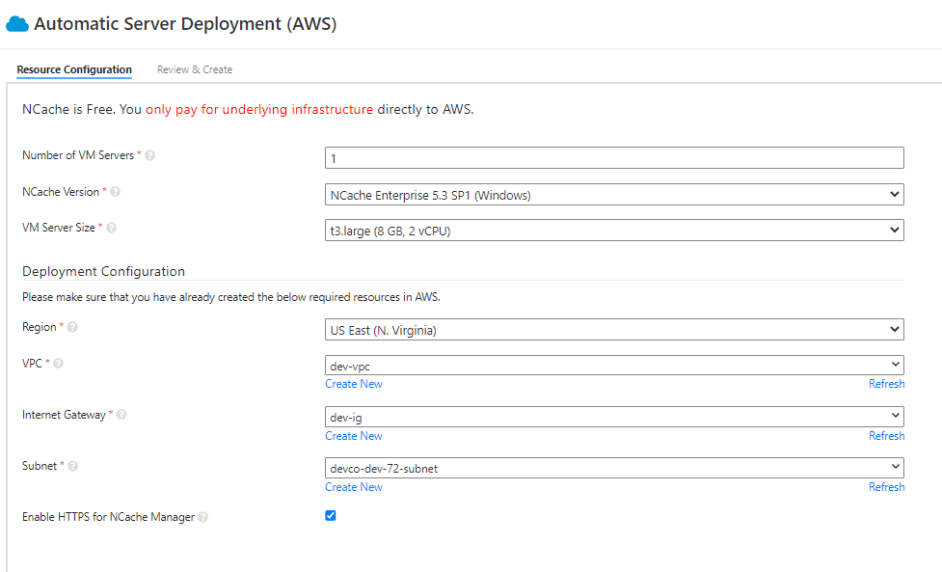The image size is (942, 572).
Task: Click the help icon next to VPC
Action: pyautogui.click(x=58, y=364)
